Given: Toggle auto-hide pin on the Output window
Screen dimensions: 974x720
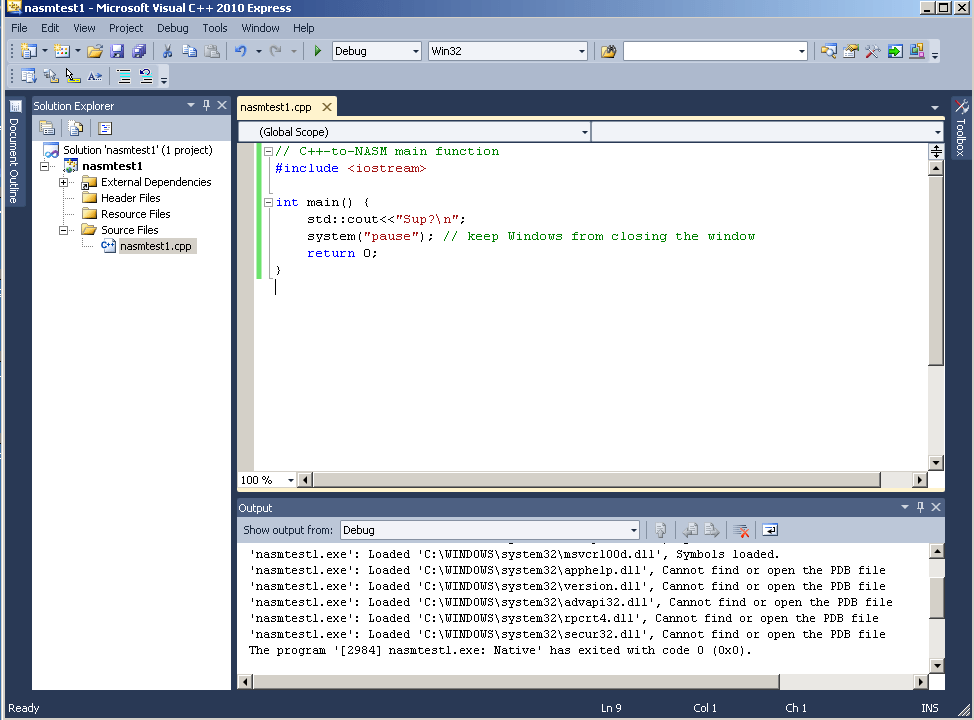Looking at the screenshot, I should (920, 507).
